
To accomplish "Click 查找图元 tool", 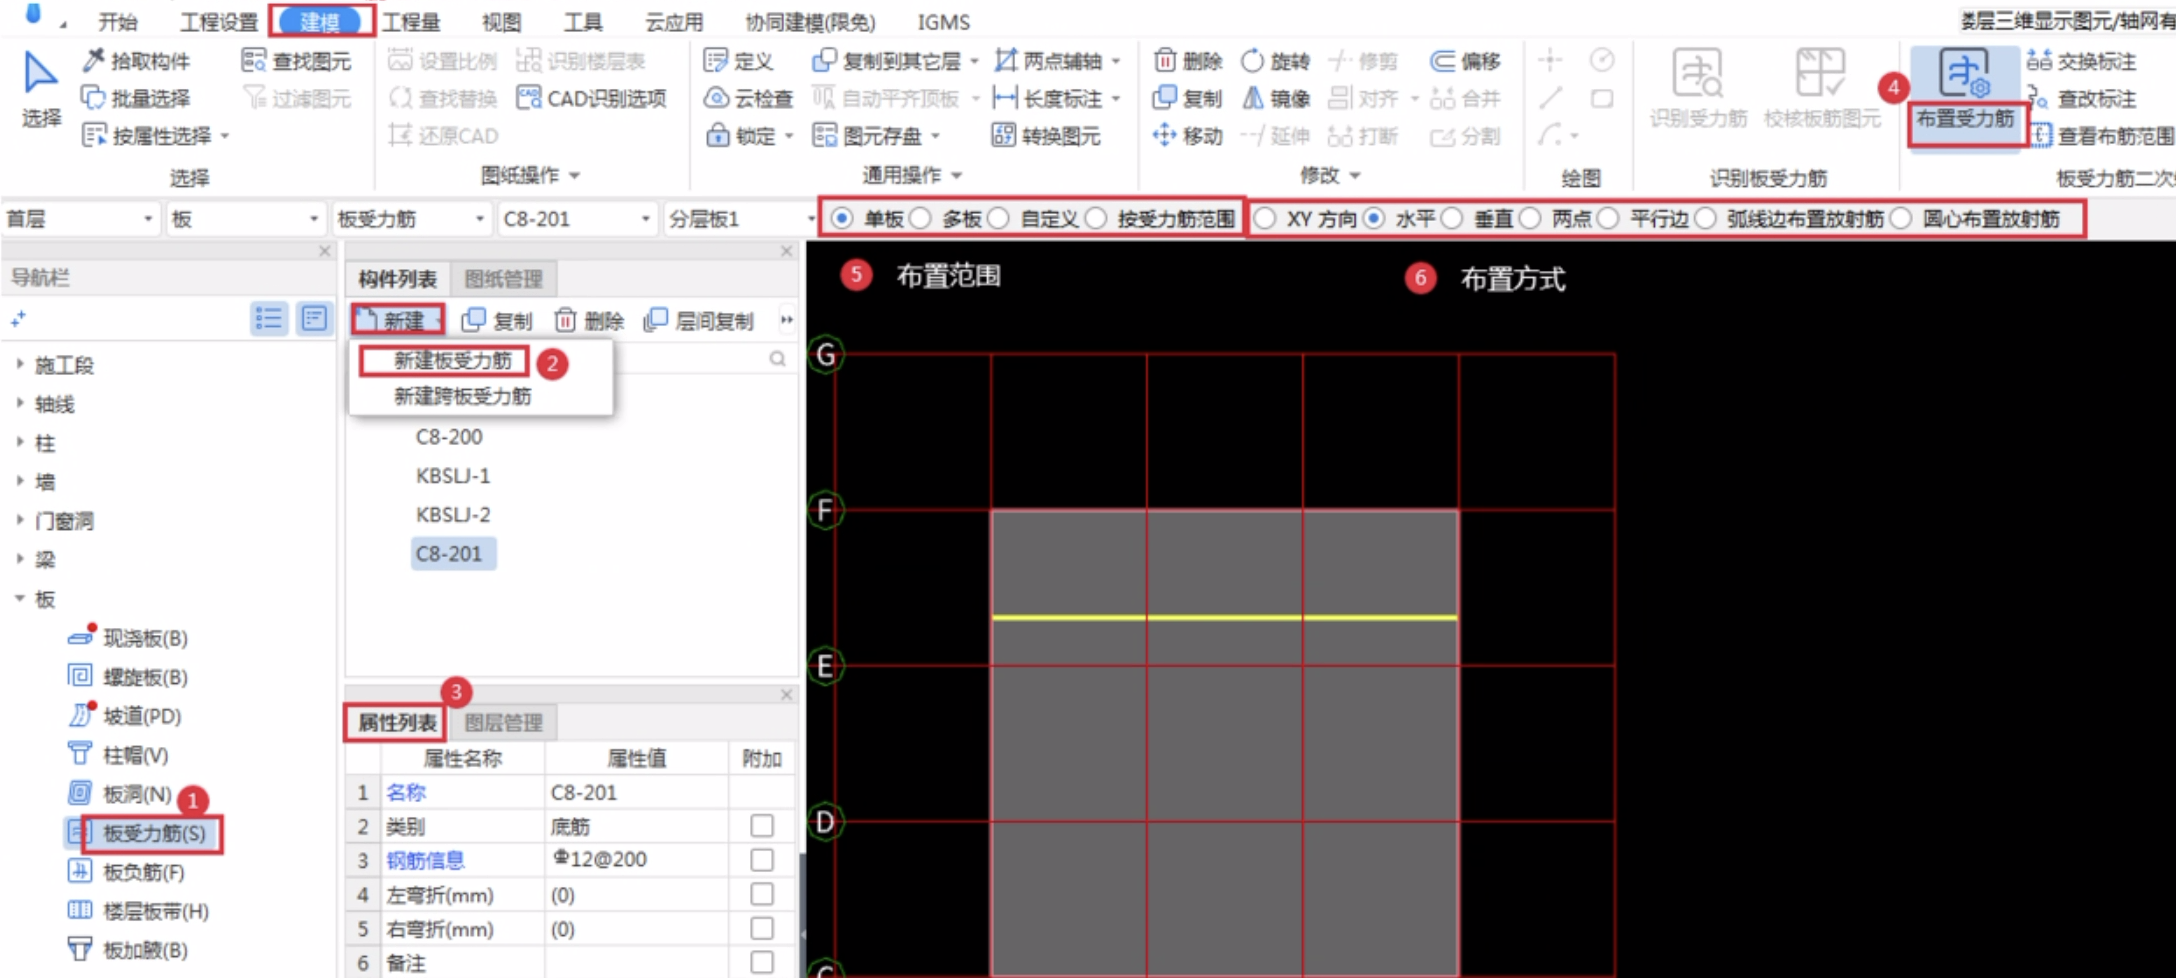I will point(297,61).
